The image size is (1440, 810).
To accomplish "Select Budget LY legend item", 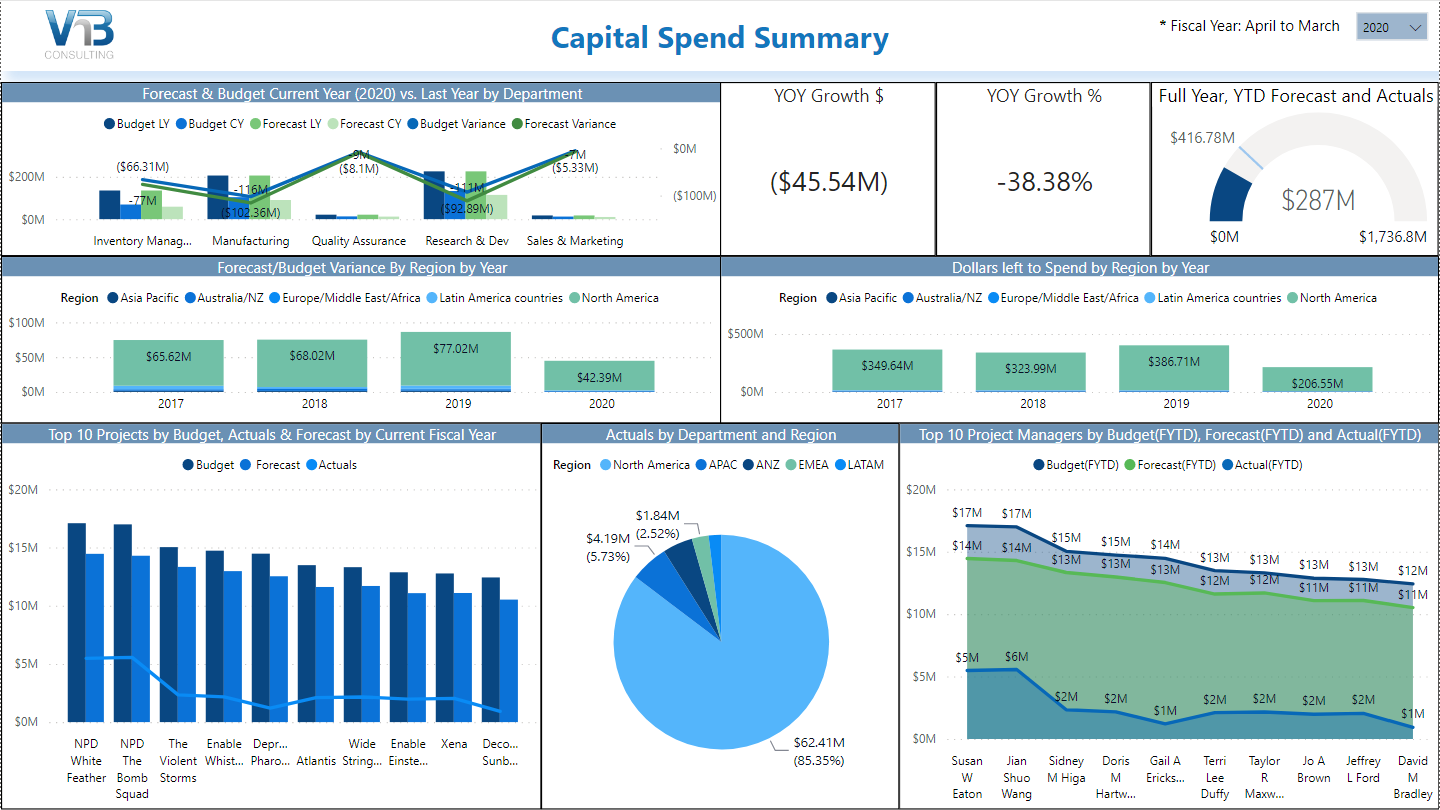I will point(136,124).
